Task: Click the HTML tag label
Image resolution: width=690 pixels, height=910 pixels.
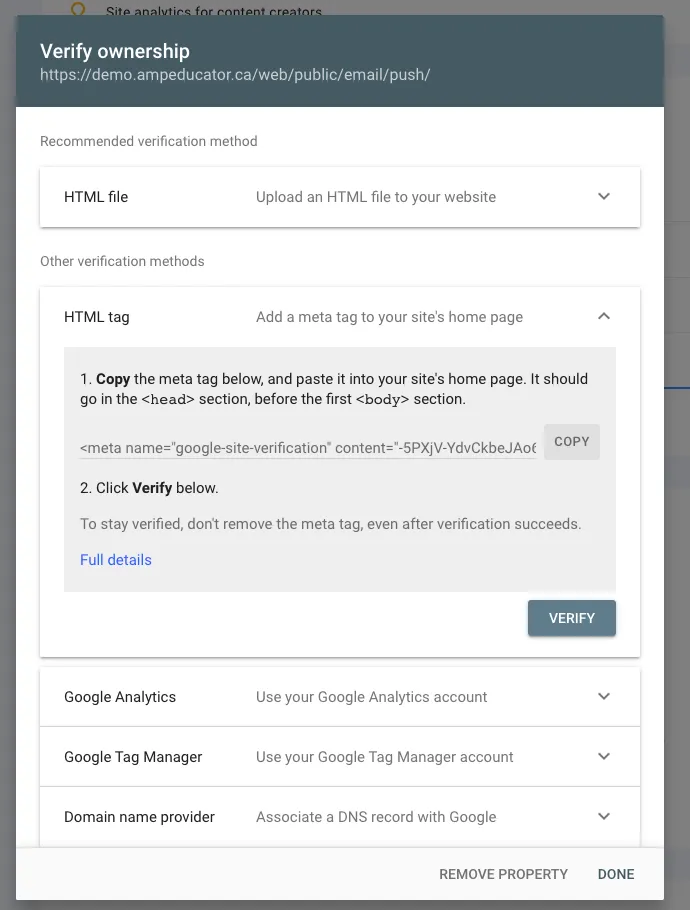Action: point(96,317)
